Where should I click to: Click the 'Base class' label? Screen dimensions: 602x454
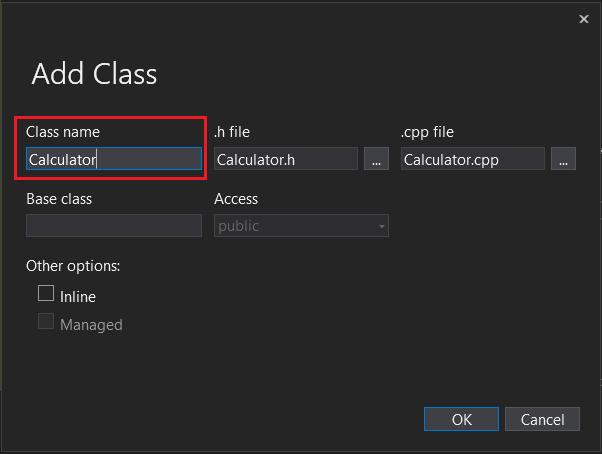tap(59, 199)
